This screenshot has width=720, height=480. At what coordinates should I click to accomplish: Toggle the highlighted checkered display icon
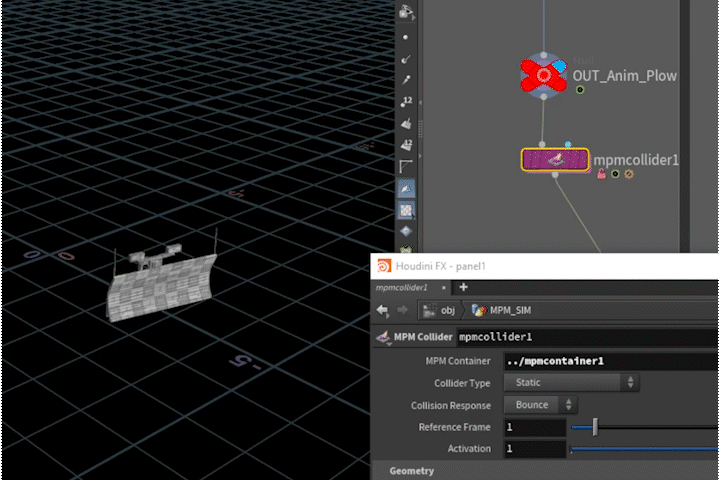tap(406, 210)
